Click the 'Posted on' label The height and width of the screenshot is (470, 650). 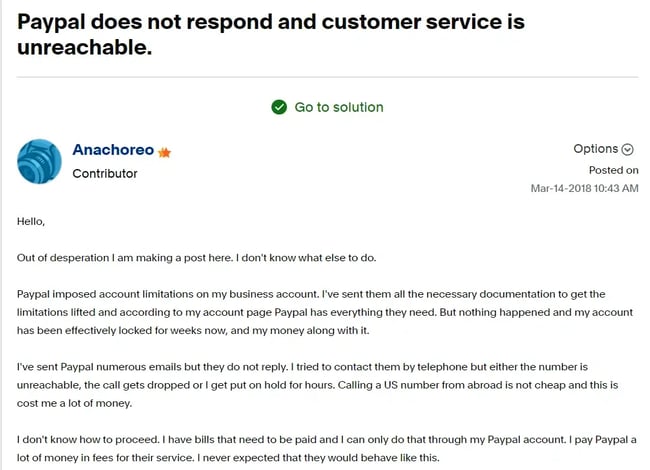(x=613, y=170)
